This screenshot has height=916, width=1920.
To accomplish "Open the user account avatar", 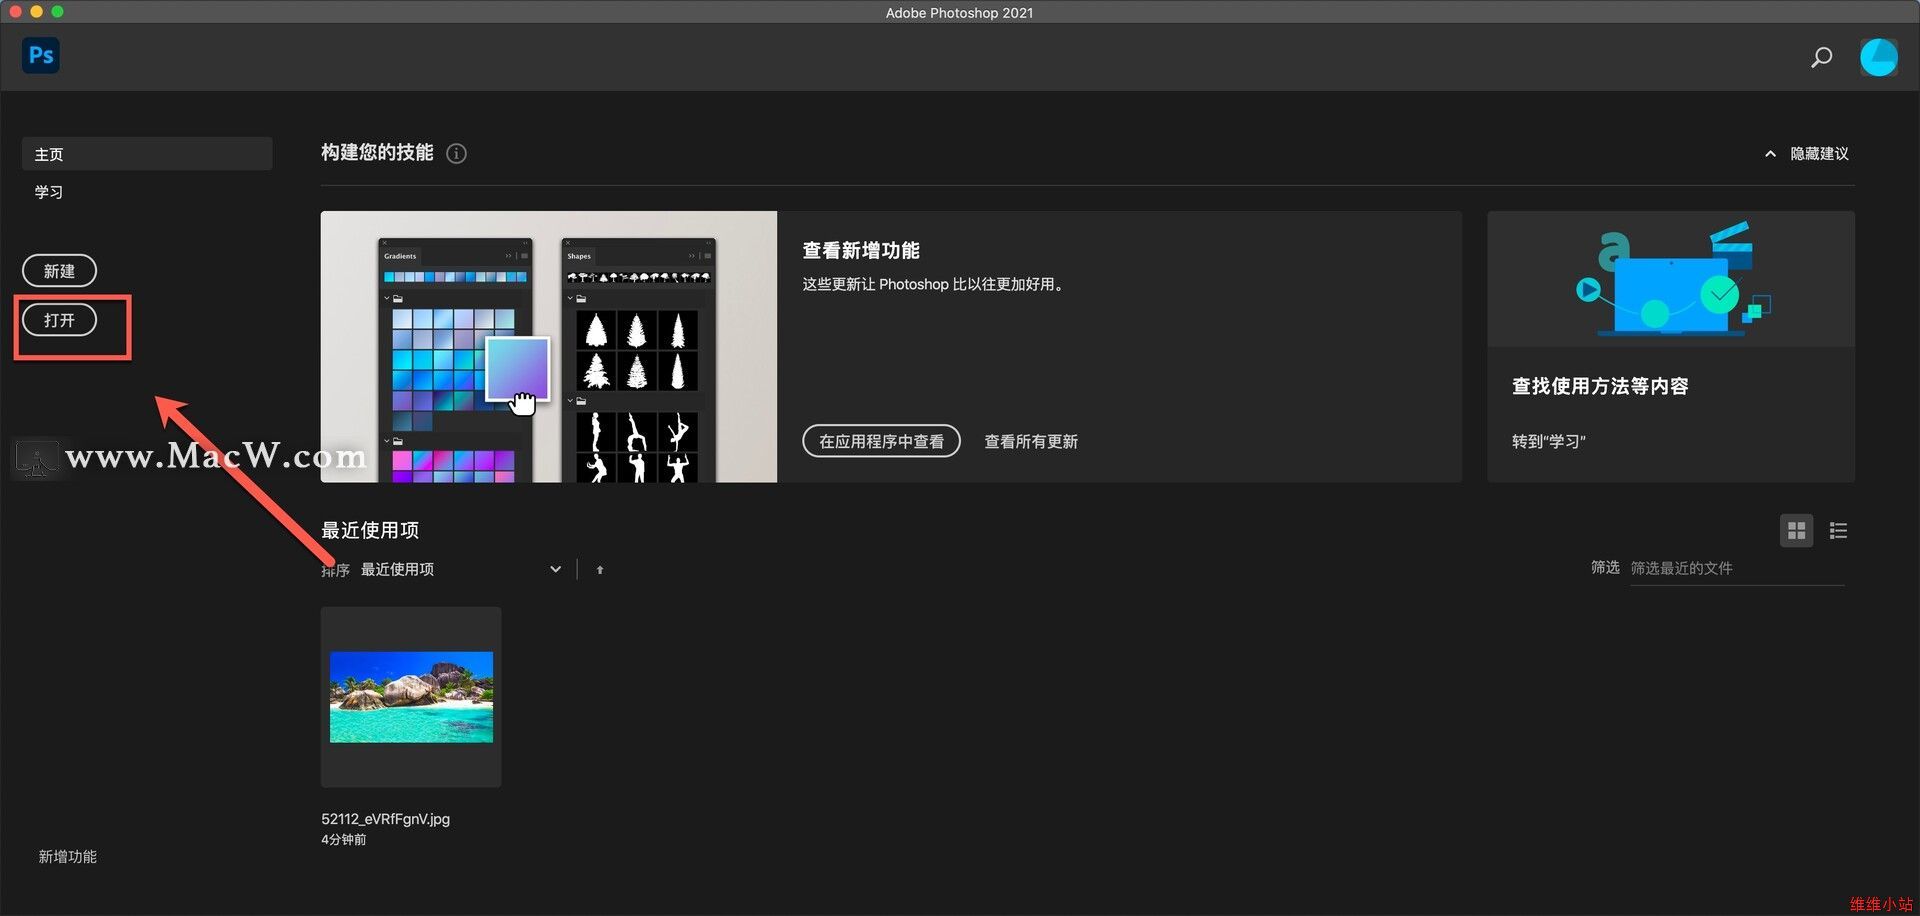I will coord(1878,58).
